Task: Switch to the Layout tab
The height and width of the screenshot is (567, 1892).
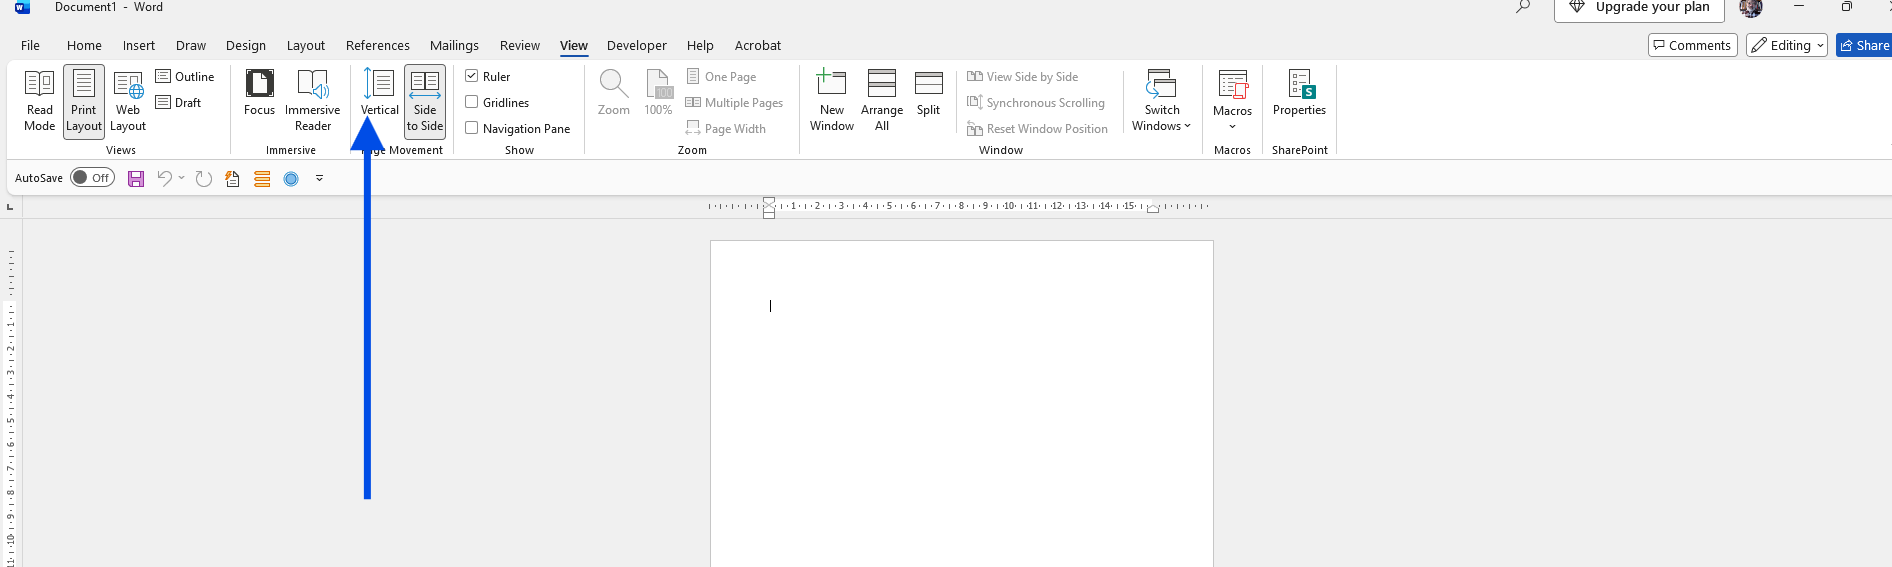Action: tap(306, 45)
